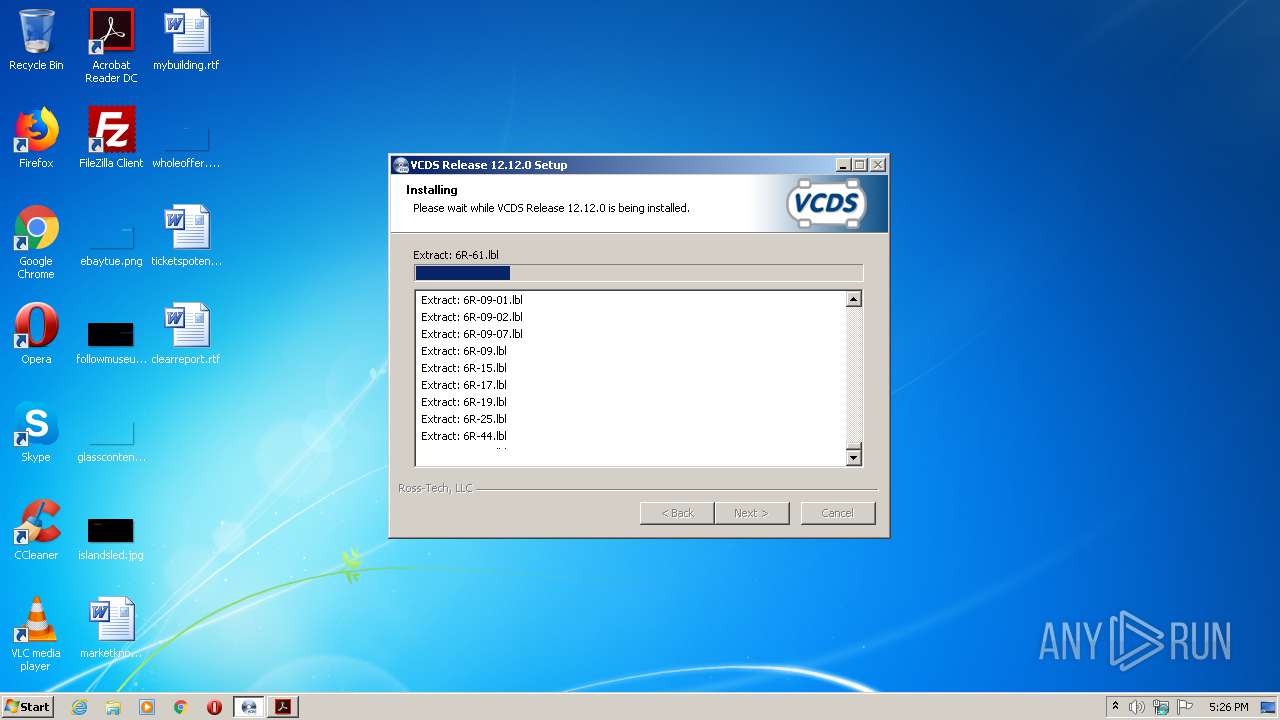
Task: Launch Acrobat Reader DC from desktop
Action: [x=111, y=46]
